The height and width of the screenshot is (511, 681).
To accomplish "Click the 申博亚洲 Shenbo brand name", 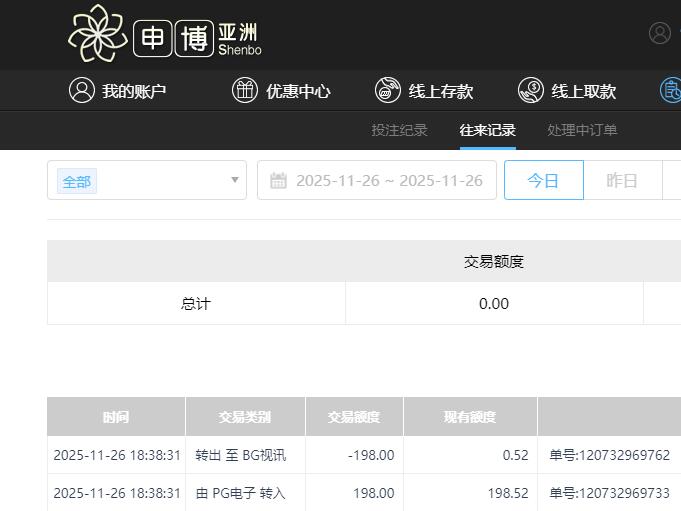I will (x=198, y=39).
